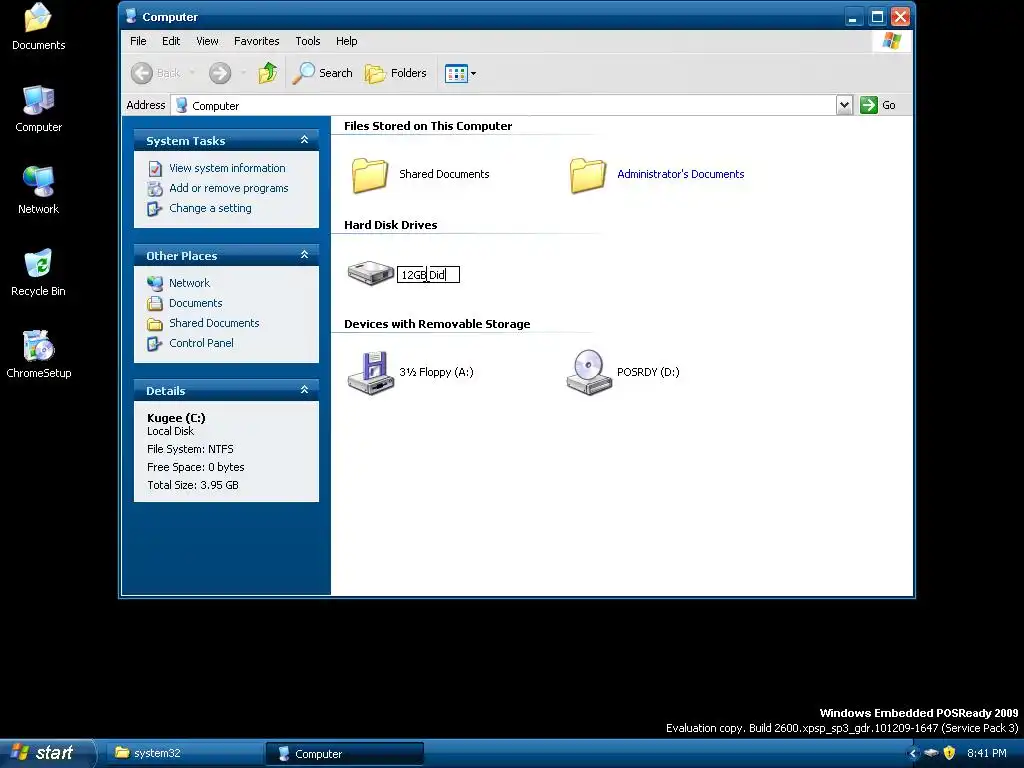This screenshot has height=768, width=1024.
Task: Click the Safely Remove Hardware tray icon
Action: pyautogui.click(x=931, y=754)
